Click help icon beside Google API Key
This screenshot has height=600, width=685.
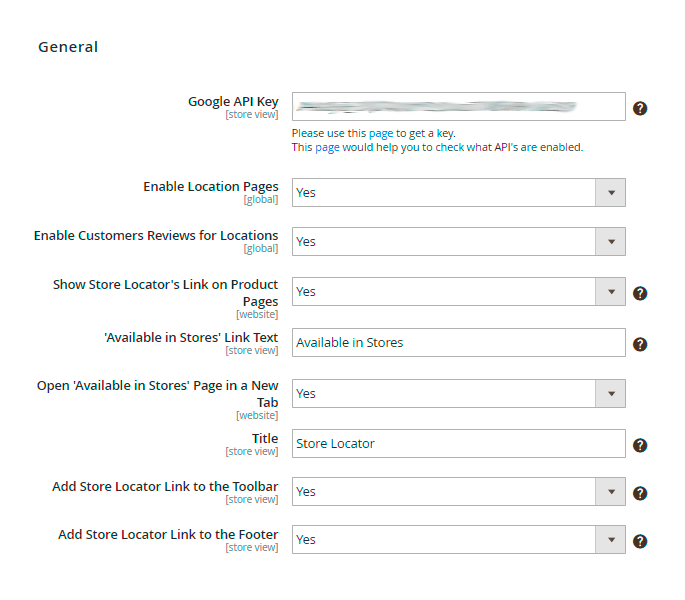pos(640,108)
